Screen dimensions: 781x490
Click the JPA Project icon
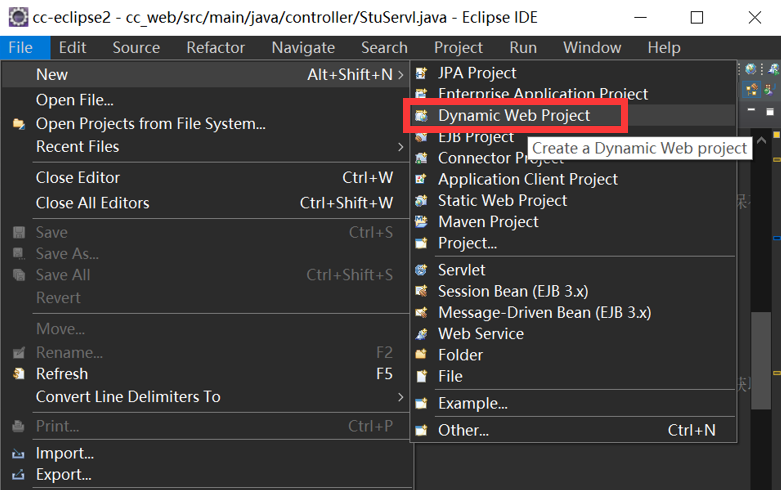pos(422,73)
